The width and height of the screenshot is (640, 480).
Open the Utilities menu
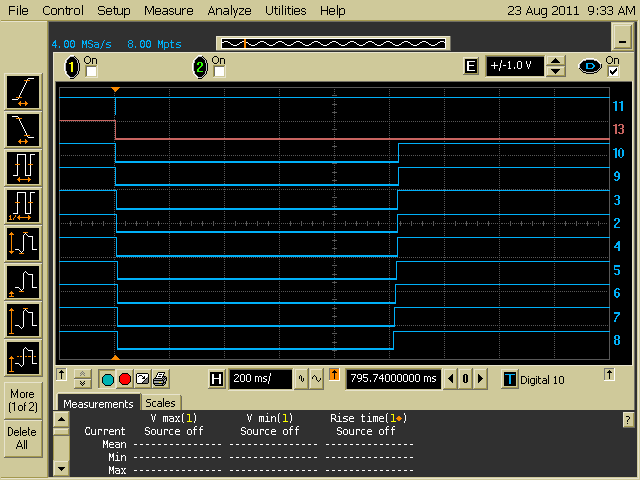point(286,10)
